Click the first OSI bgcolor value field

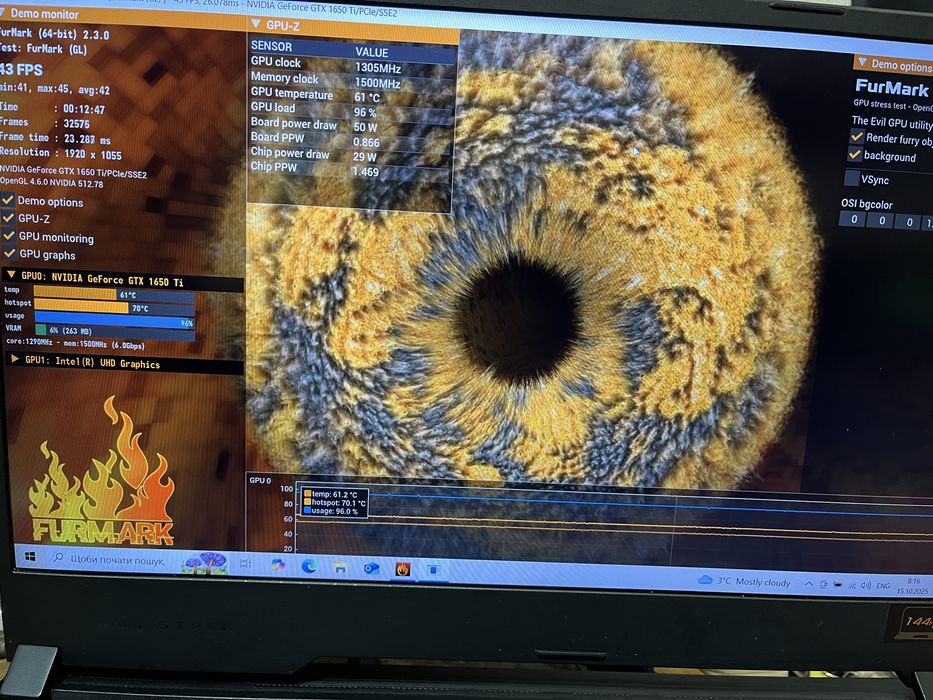pyautogui.click(x=853, y=219)
